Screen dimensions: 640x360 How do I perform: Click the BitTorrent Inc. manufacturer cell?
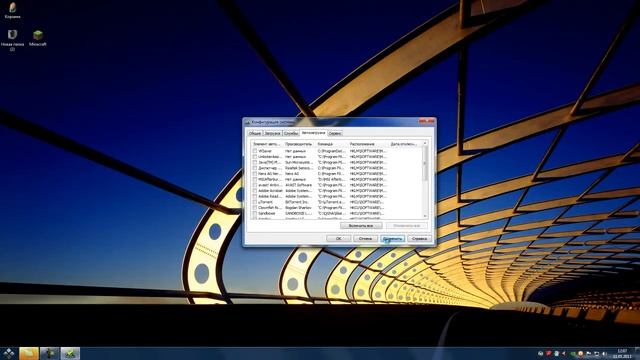pos(297,202)
